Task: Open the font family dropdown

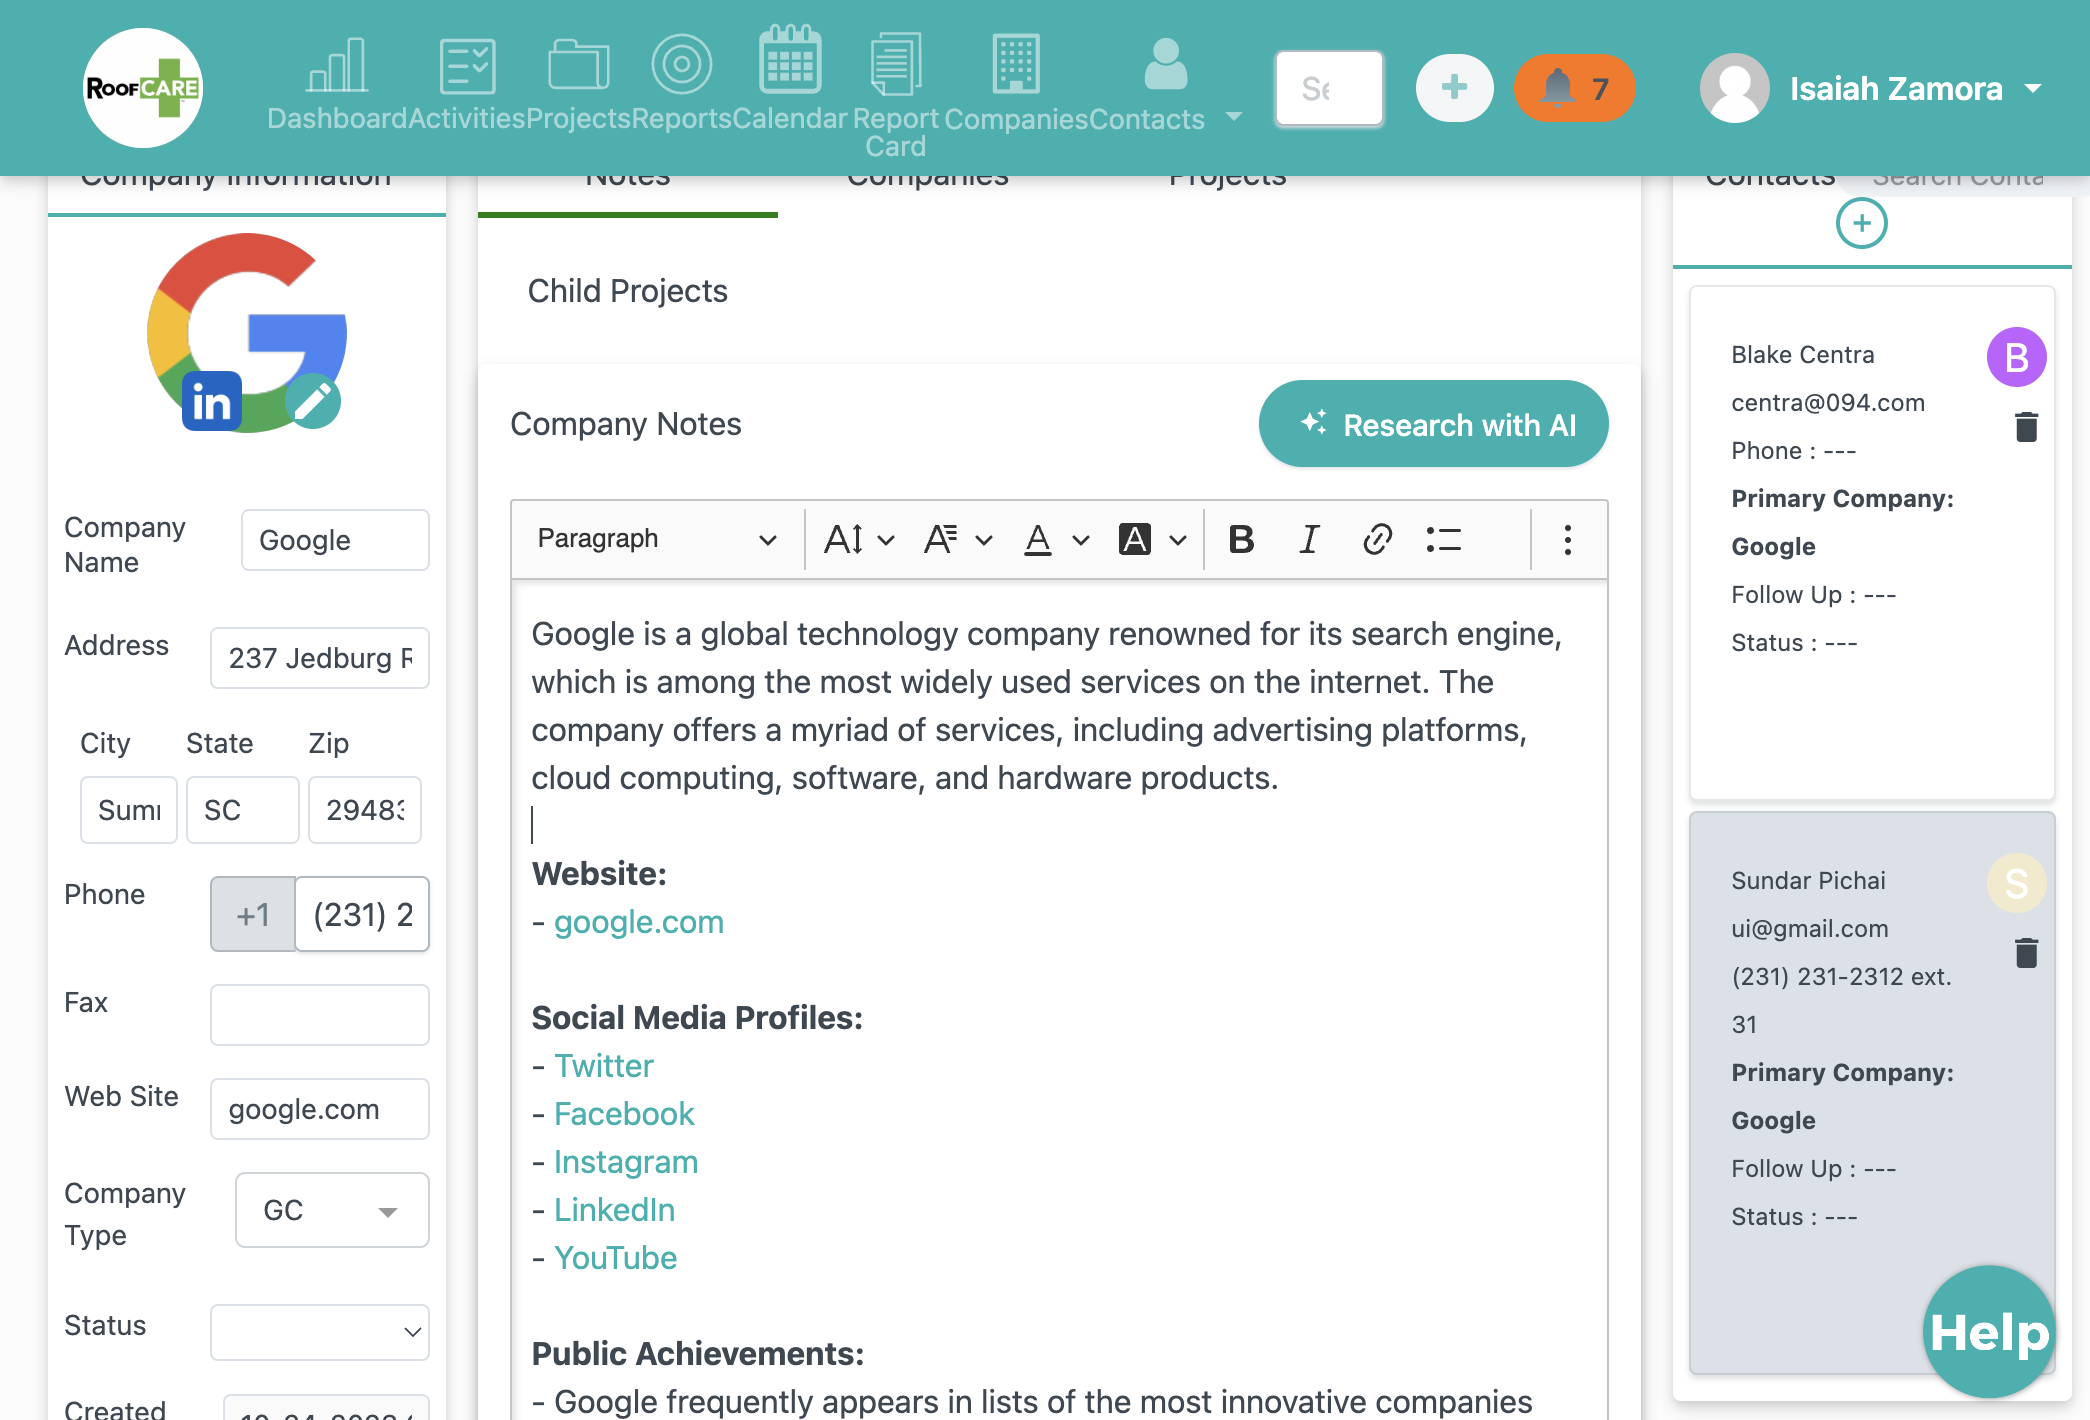Action: tap(957, 540)
